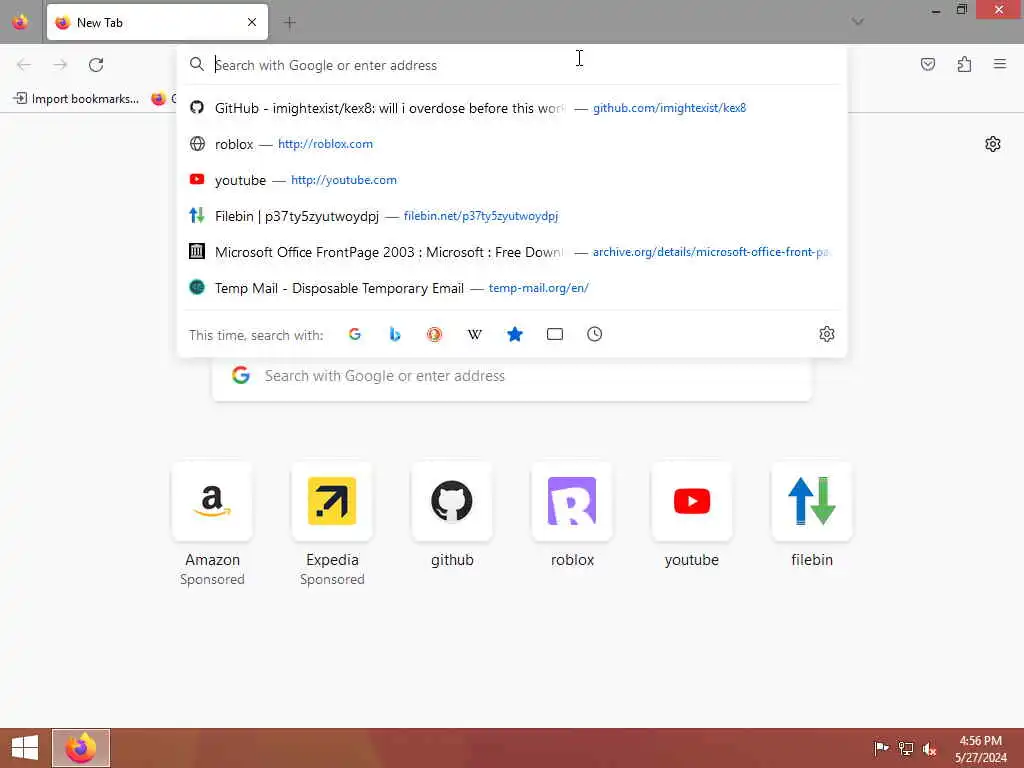1024x768 pixels.
Task: Open search settings gear in dropdown
Action: (827, 334)
